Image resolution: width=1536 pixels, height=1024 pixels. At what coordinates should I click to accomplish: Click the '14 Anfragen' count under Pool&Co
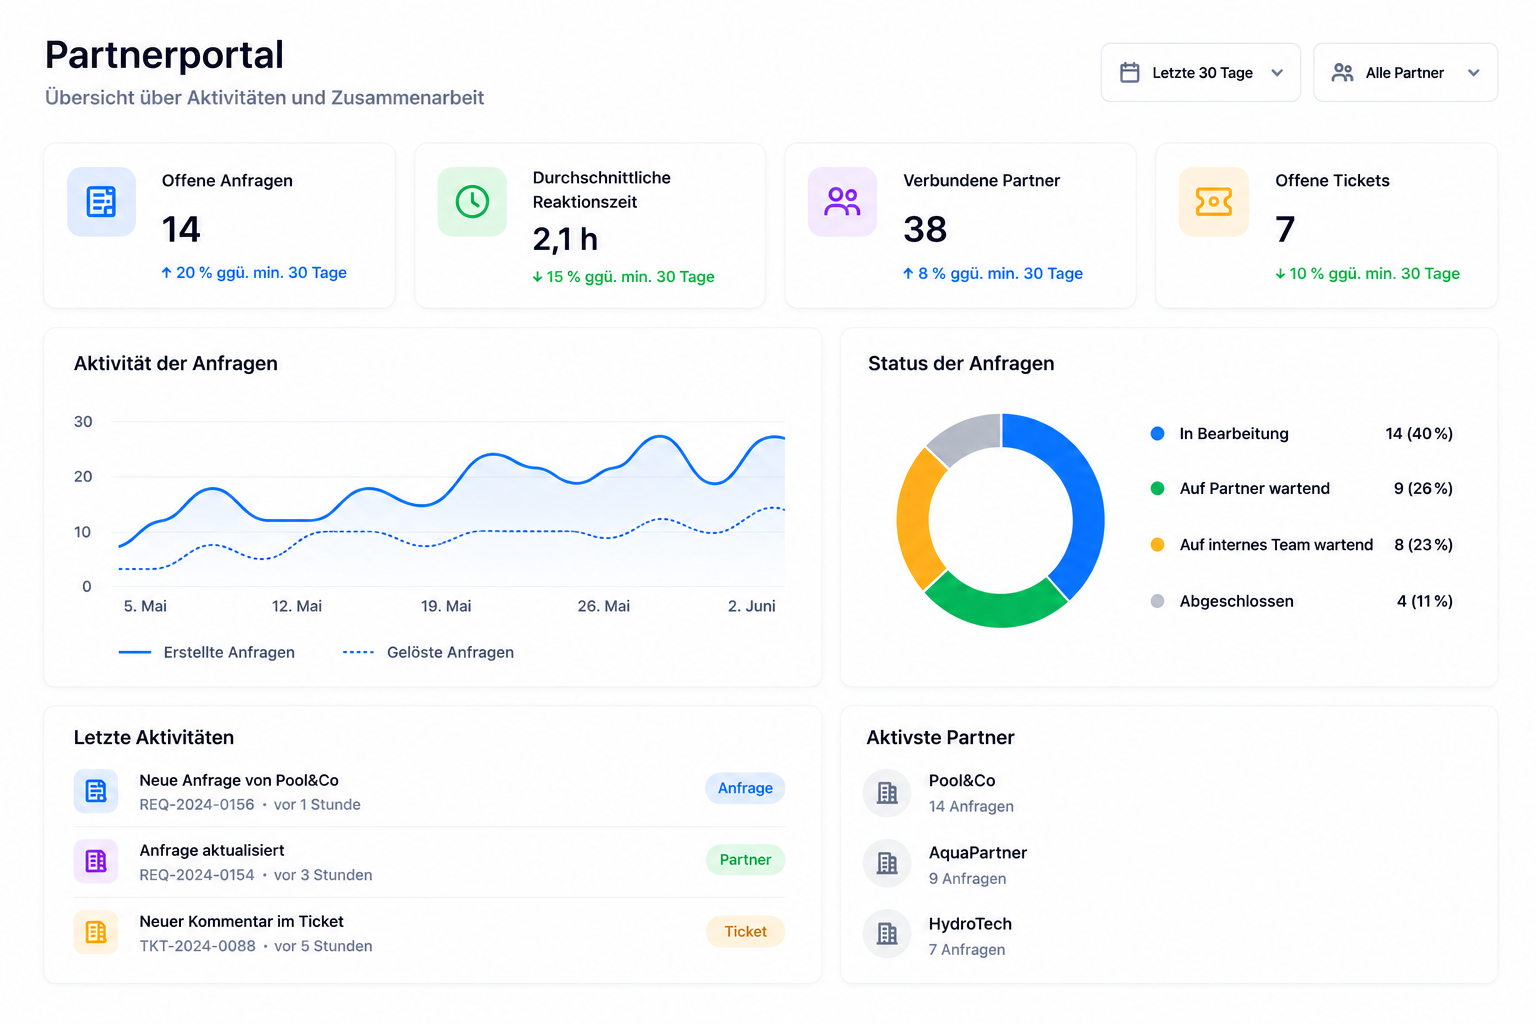tap(971, 806)
